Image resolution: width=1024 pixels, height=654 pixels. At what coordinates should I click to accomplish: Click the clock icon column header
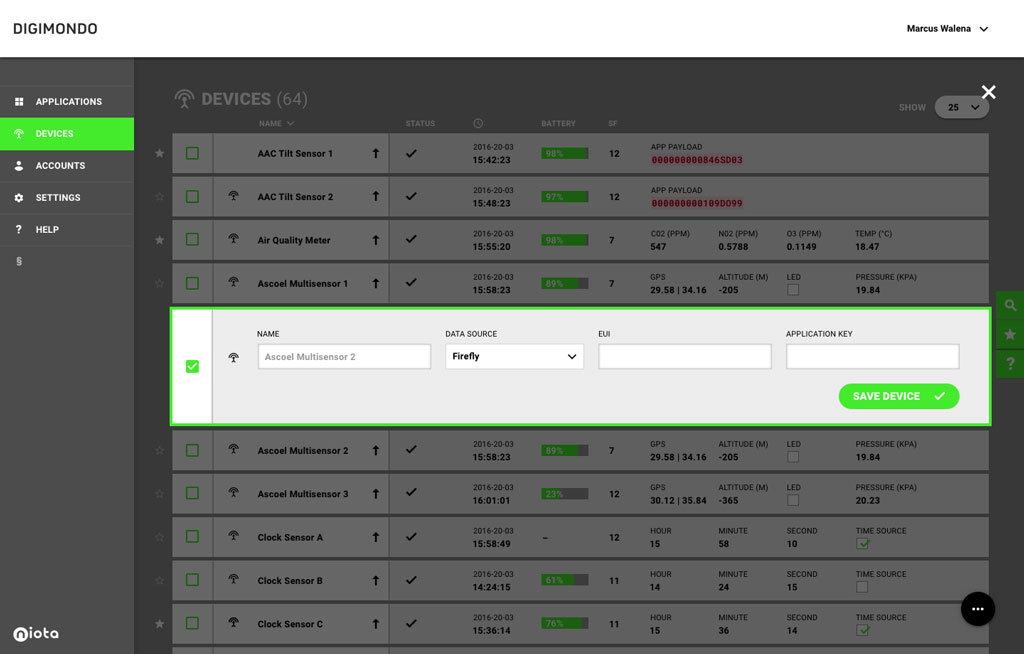(x=478, y=123)
